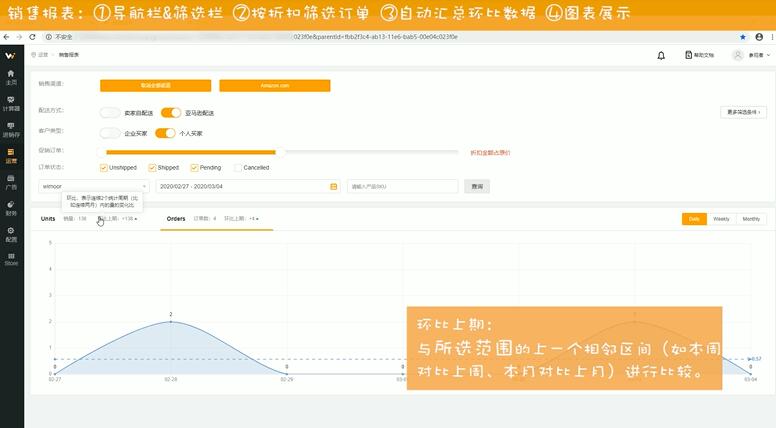Image resolution: width=776 pixels, height=428 pixels.
Task: Click the 查询 search button
Action: pos(477,186)
